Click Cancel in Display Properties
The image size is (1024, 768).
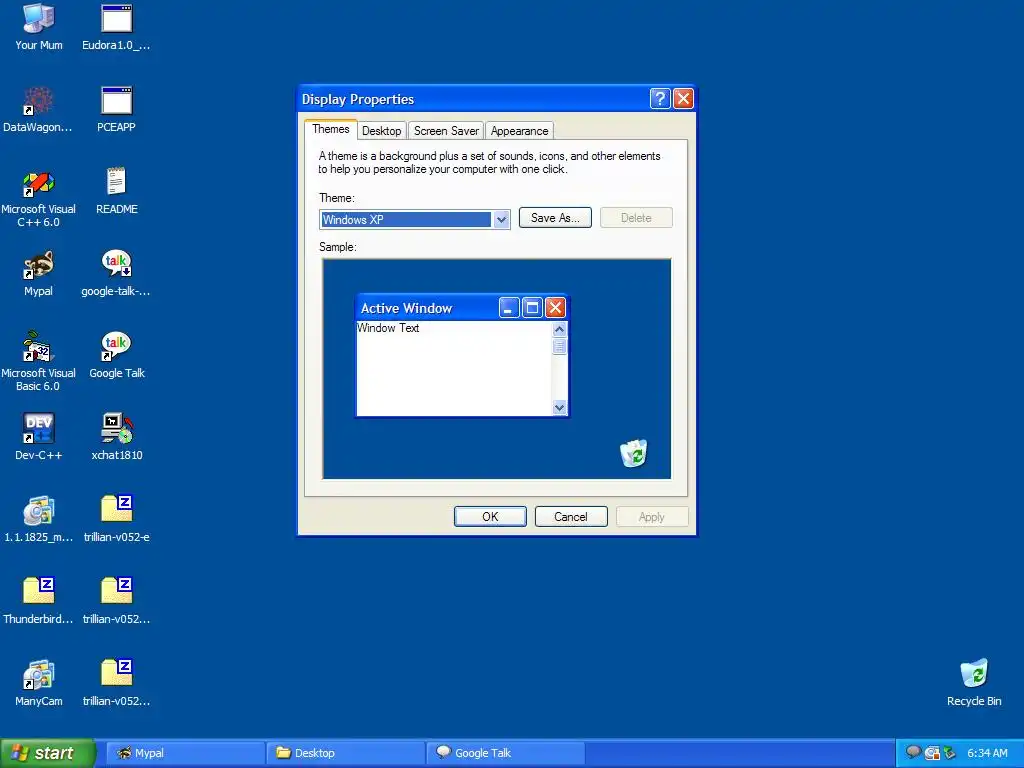571,517
